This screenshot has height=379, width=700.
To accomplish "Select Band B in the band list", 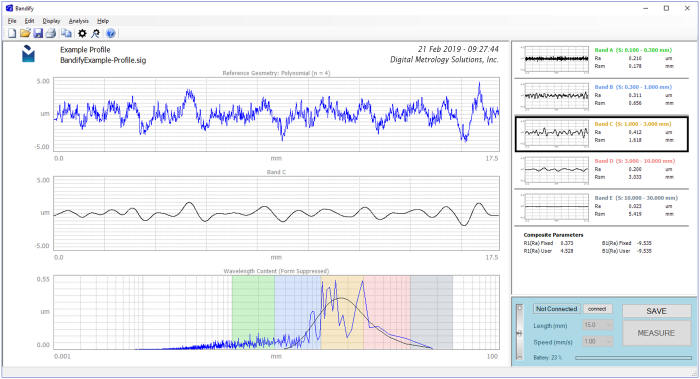I will click(x=601, y=96).
